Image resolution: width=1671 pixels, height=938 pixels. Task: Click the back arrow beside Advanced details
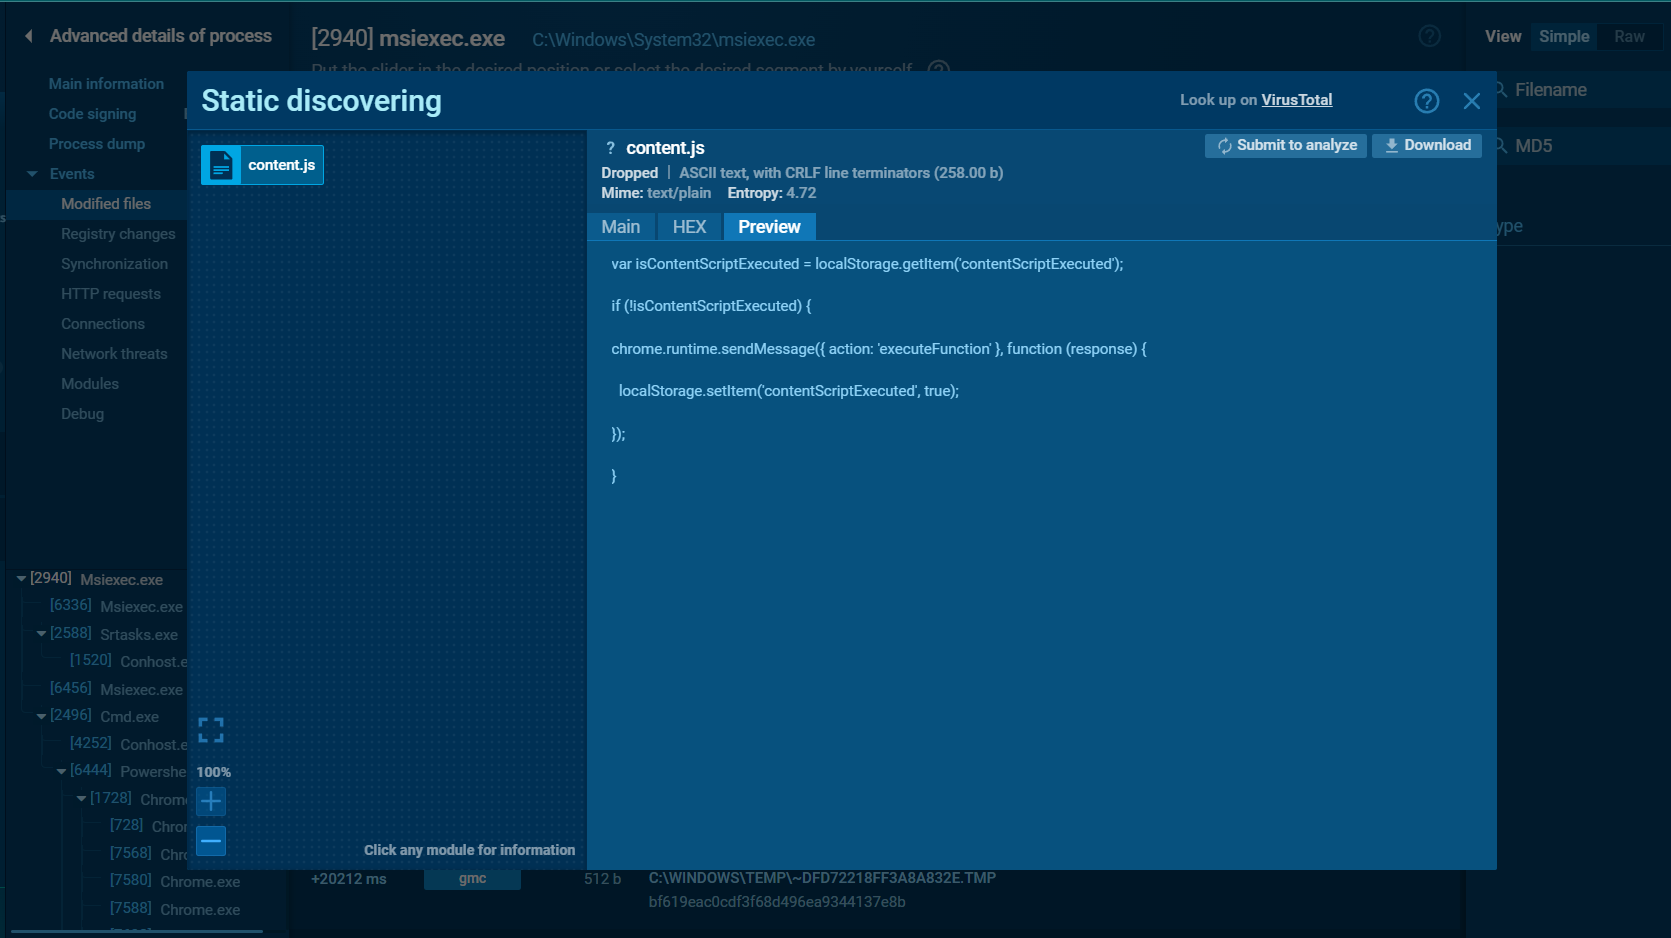29,36
